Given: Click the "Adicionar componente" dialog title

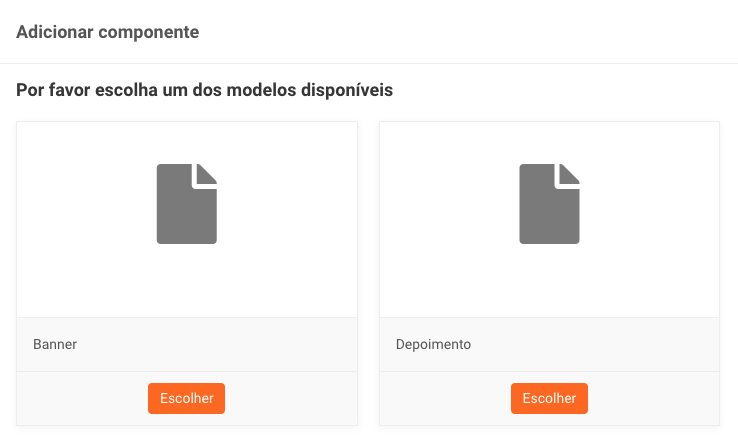Looking at the screenshot, I should 108,32.
